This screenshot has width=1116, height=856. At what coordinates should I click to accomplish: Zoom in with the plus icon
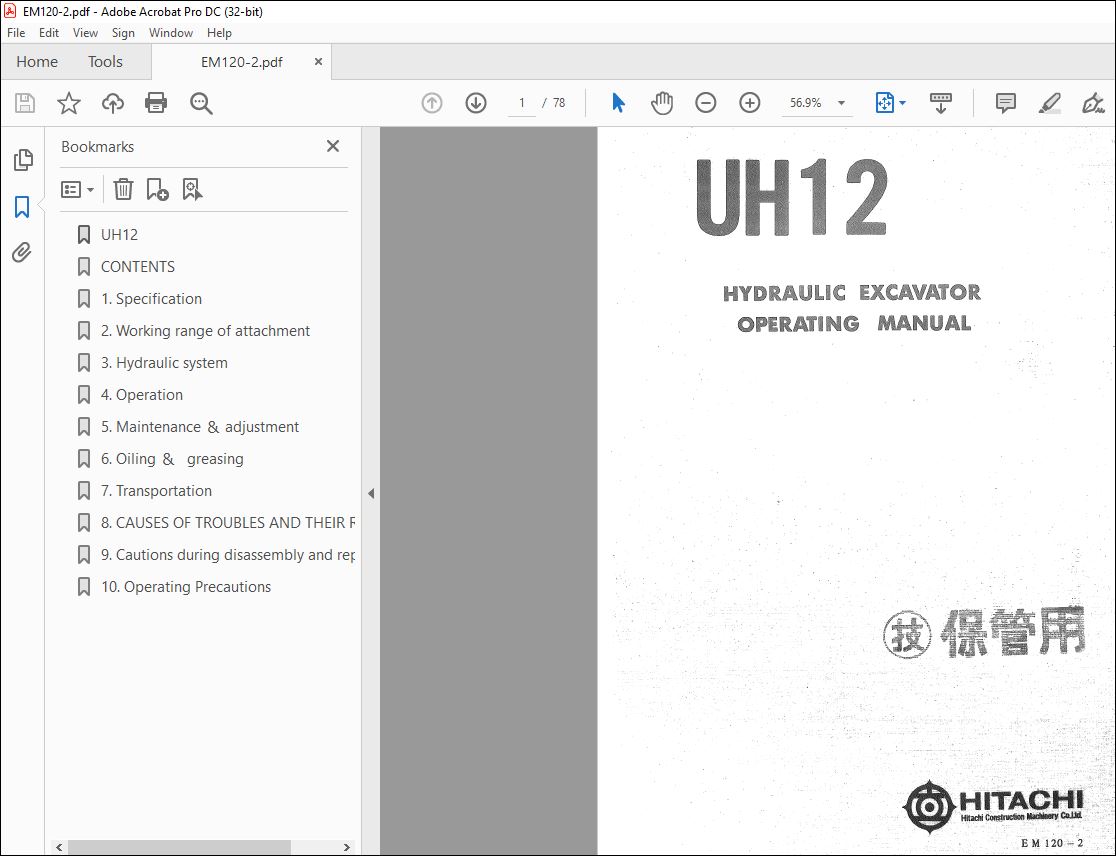click(x=749, y=103)
